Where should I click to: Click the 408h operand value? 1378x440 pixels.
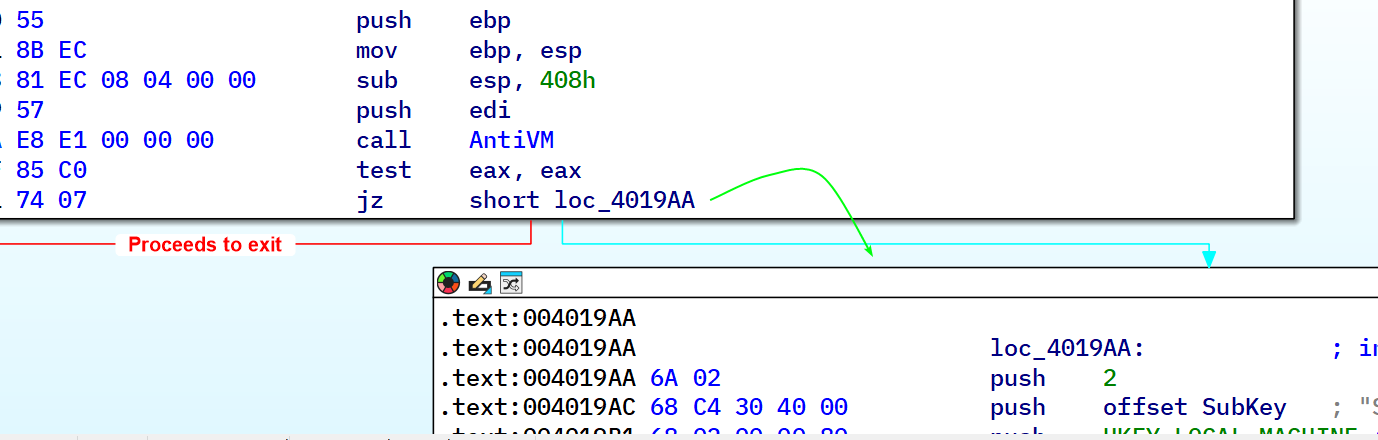(567, 81)
